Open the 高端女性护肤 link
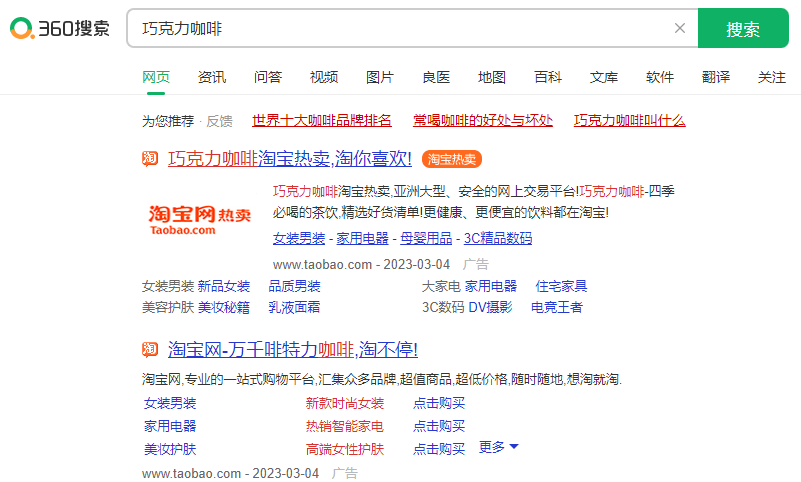 pyautogui.click(x=345, y=449)
